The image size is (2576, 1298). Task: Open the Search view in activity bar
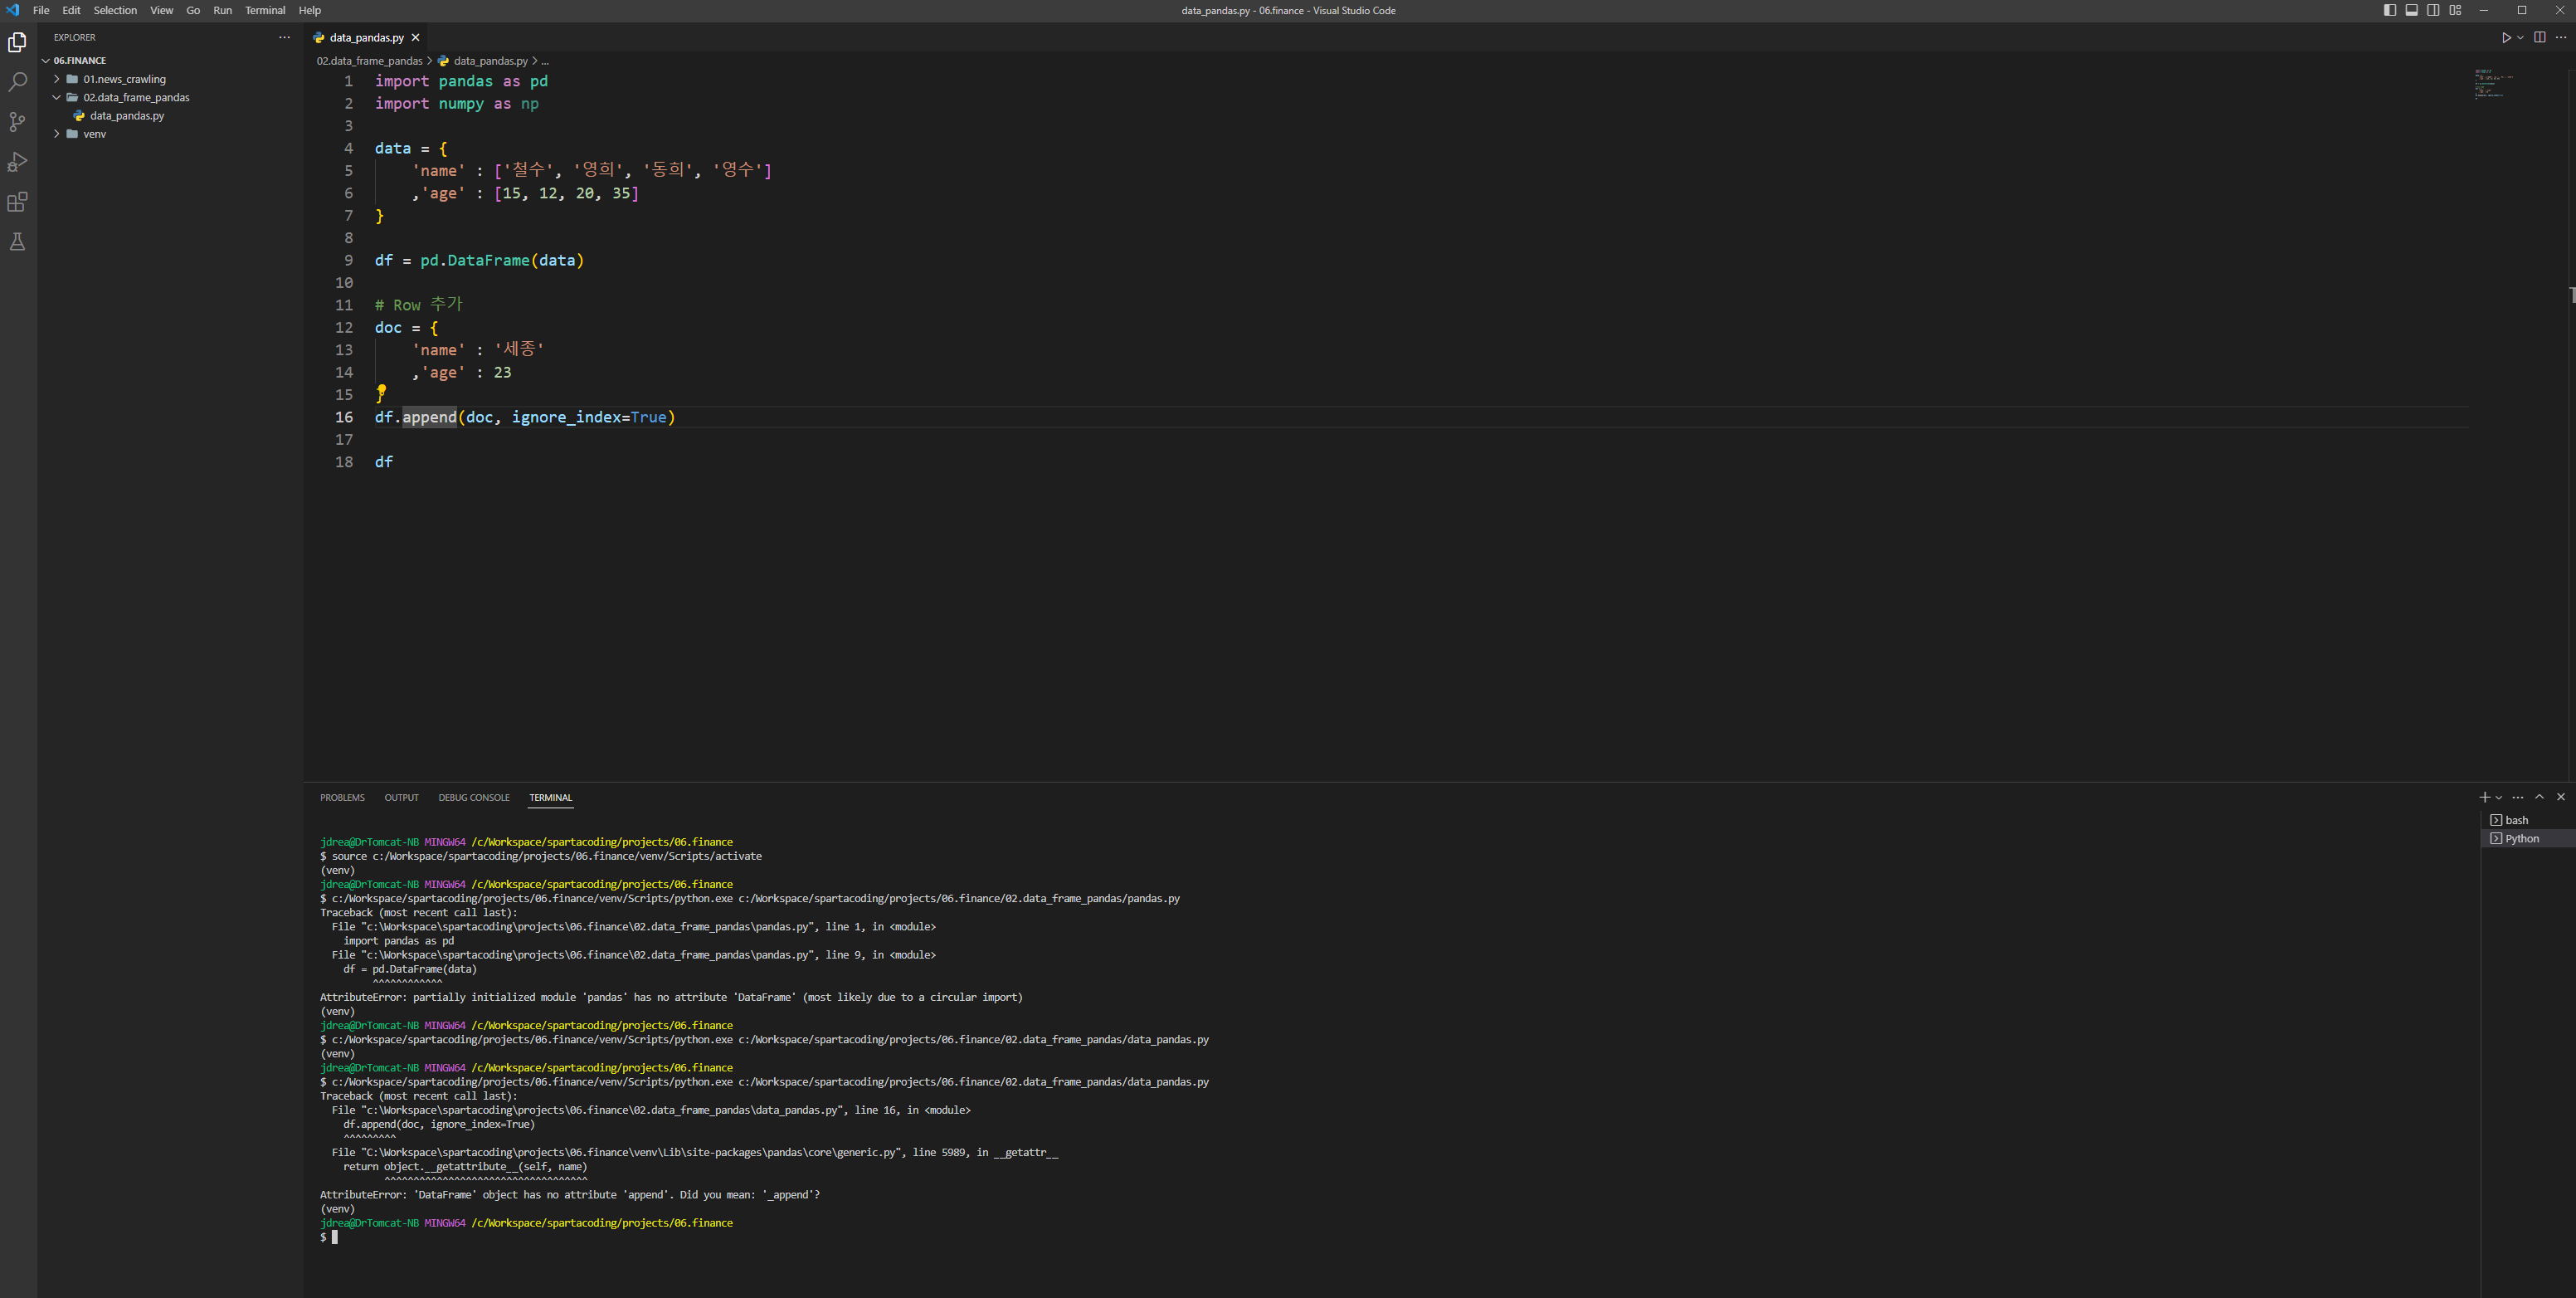click(x=17, y=82)
